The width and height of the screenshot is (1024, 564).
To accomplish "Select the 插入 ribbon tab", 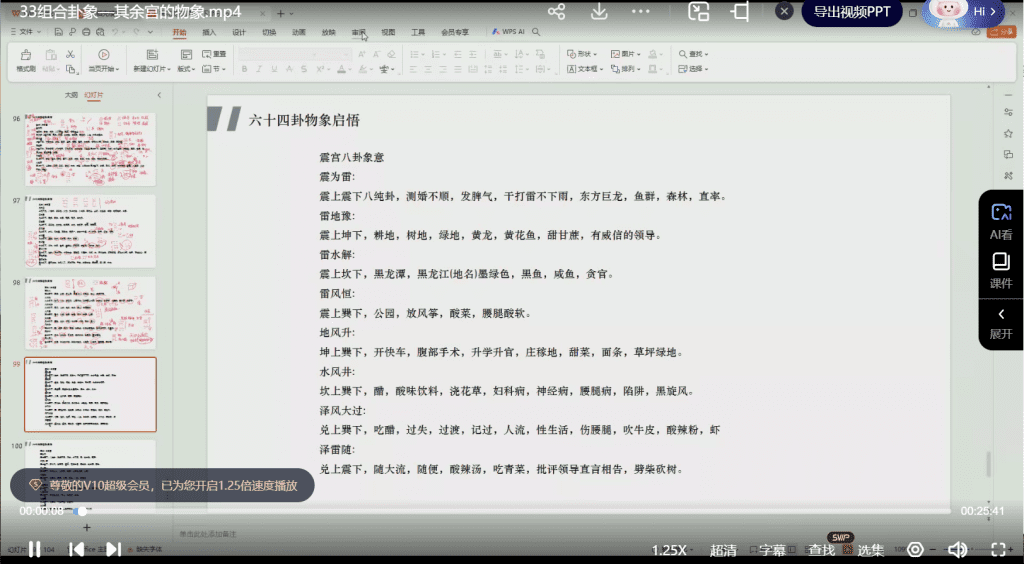I will [x=209, y=32].
